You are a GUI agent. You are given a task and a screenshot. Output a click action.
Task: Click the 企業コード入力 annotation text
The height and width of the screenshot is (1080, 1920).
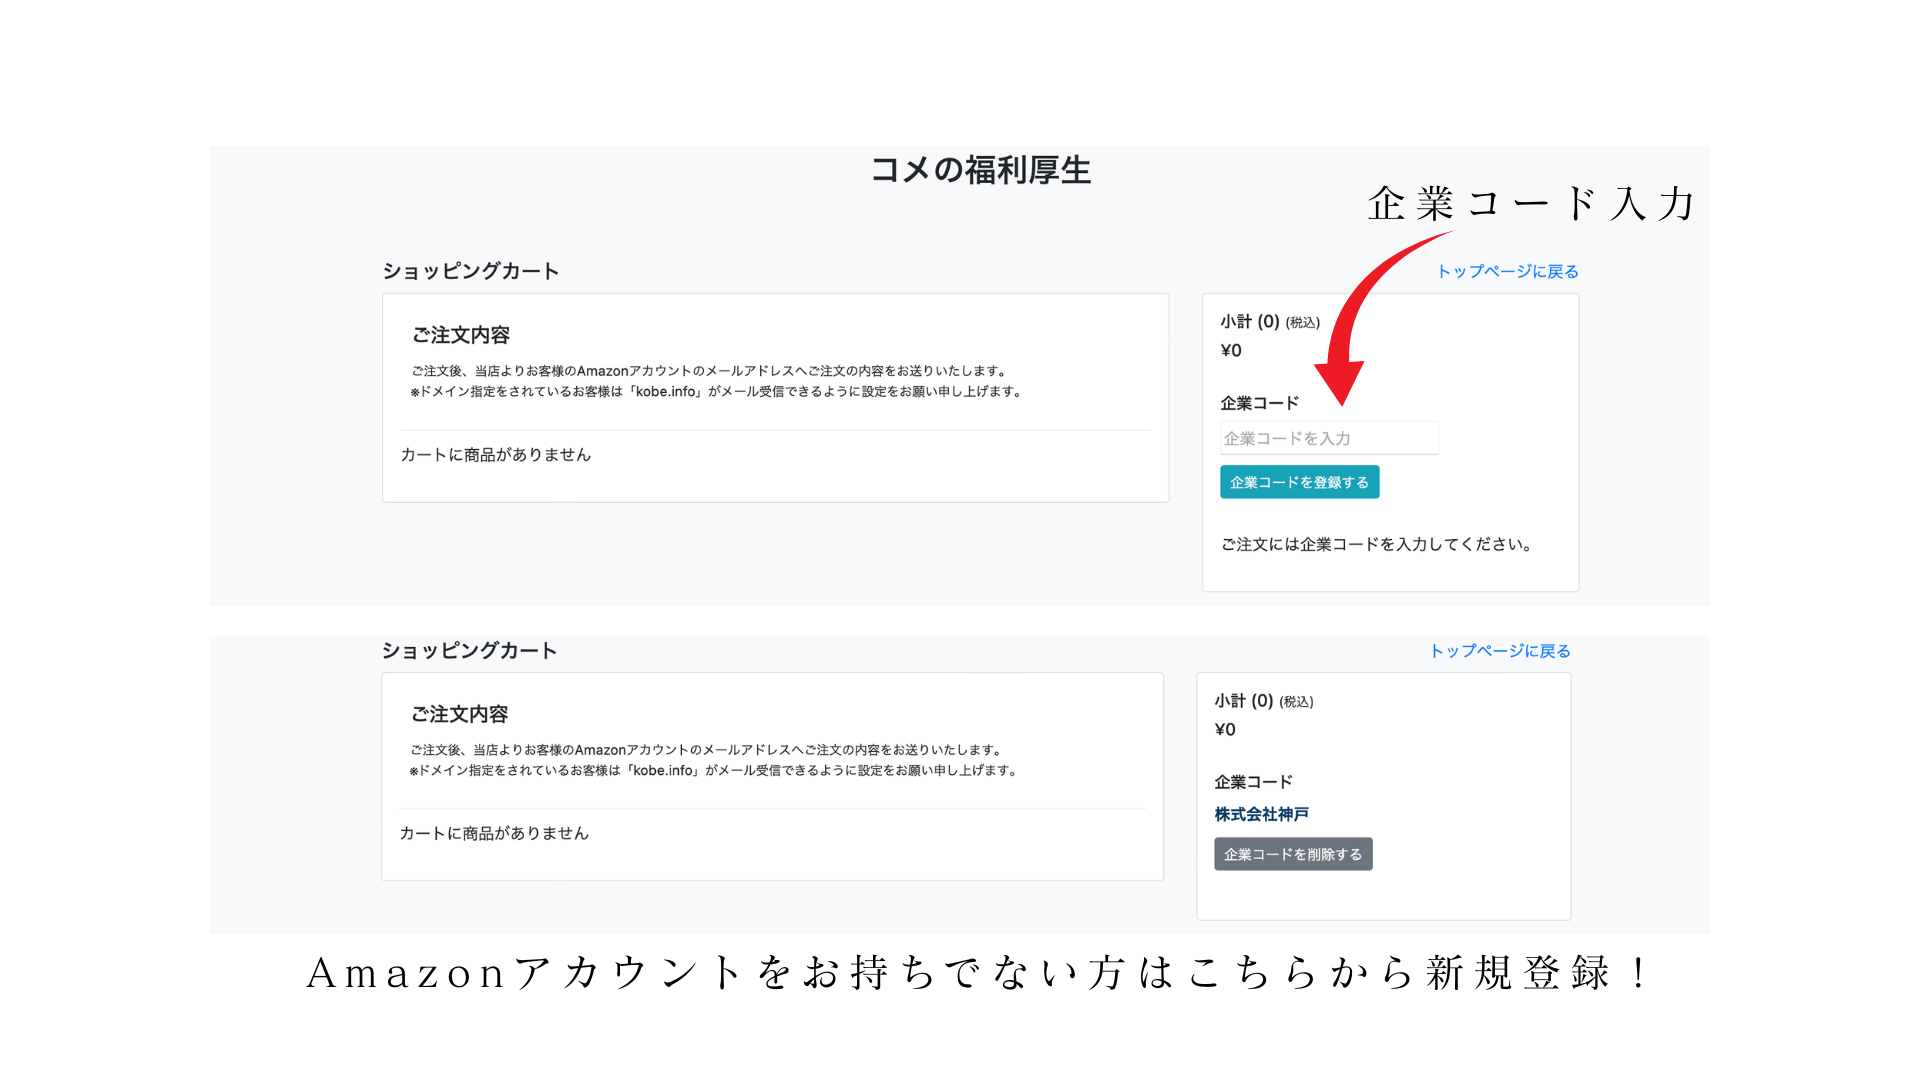click(x=1531, y=204)
